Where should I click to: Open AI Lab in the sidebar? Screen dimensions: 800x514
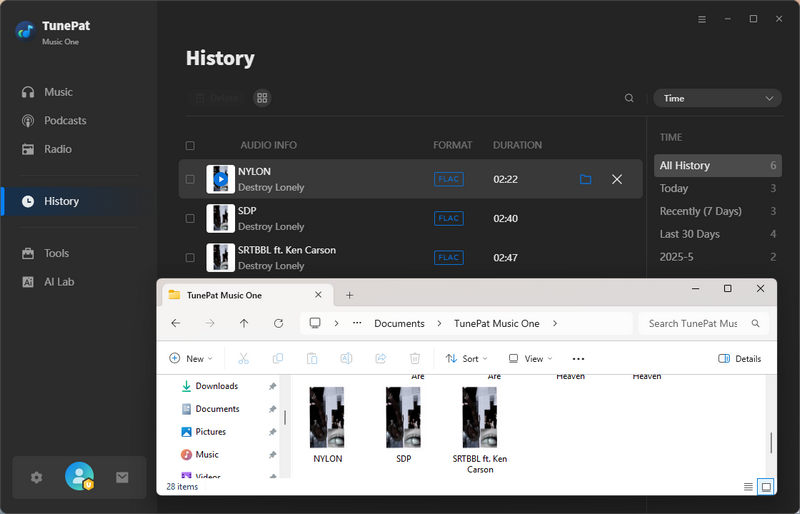pyautogui.click(x=58, y=282)
